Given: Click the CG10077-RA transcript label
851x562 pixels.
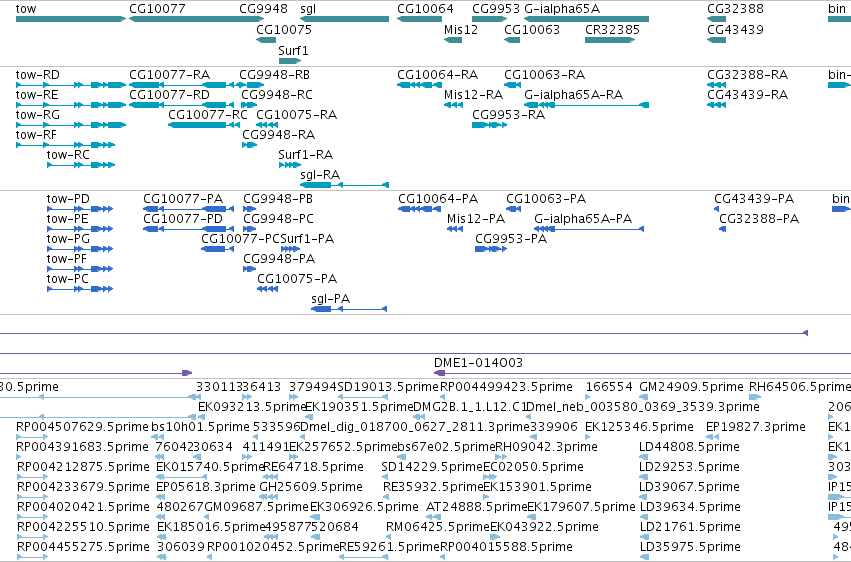Looking at the screenshot, I should (169, 74).
